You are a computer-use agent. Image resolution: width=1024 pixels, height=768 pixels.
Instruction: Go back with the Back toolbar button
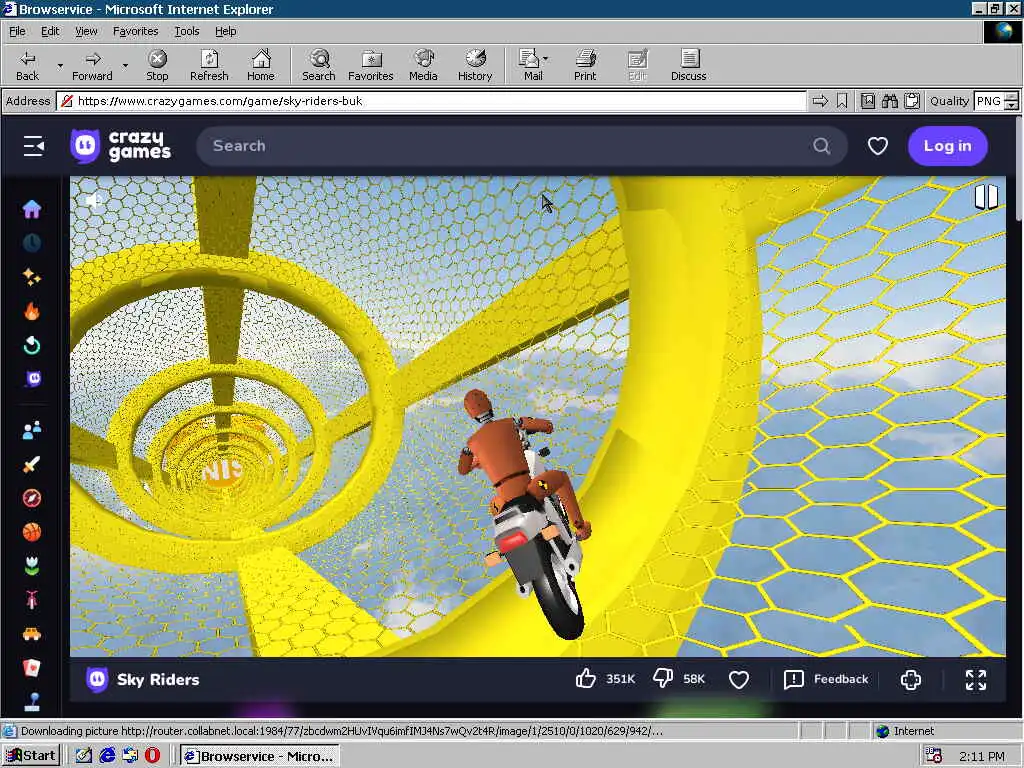27,65
